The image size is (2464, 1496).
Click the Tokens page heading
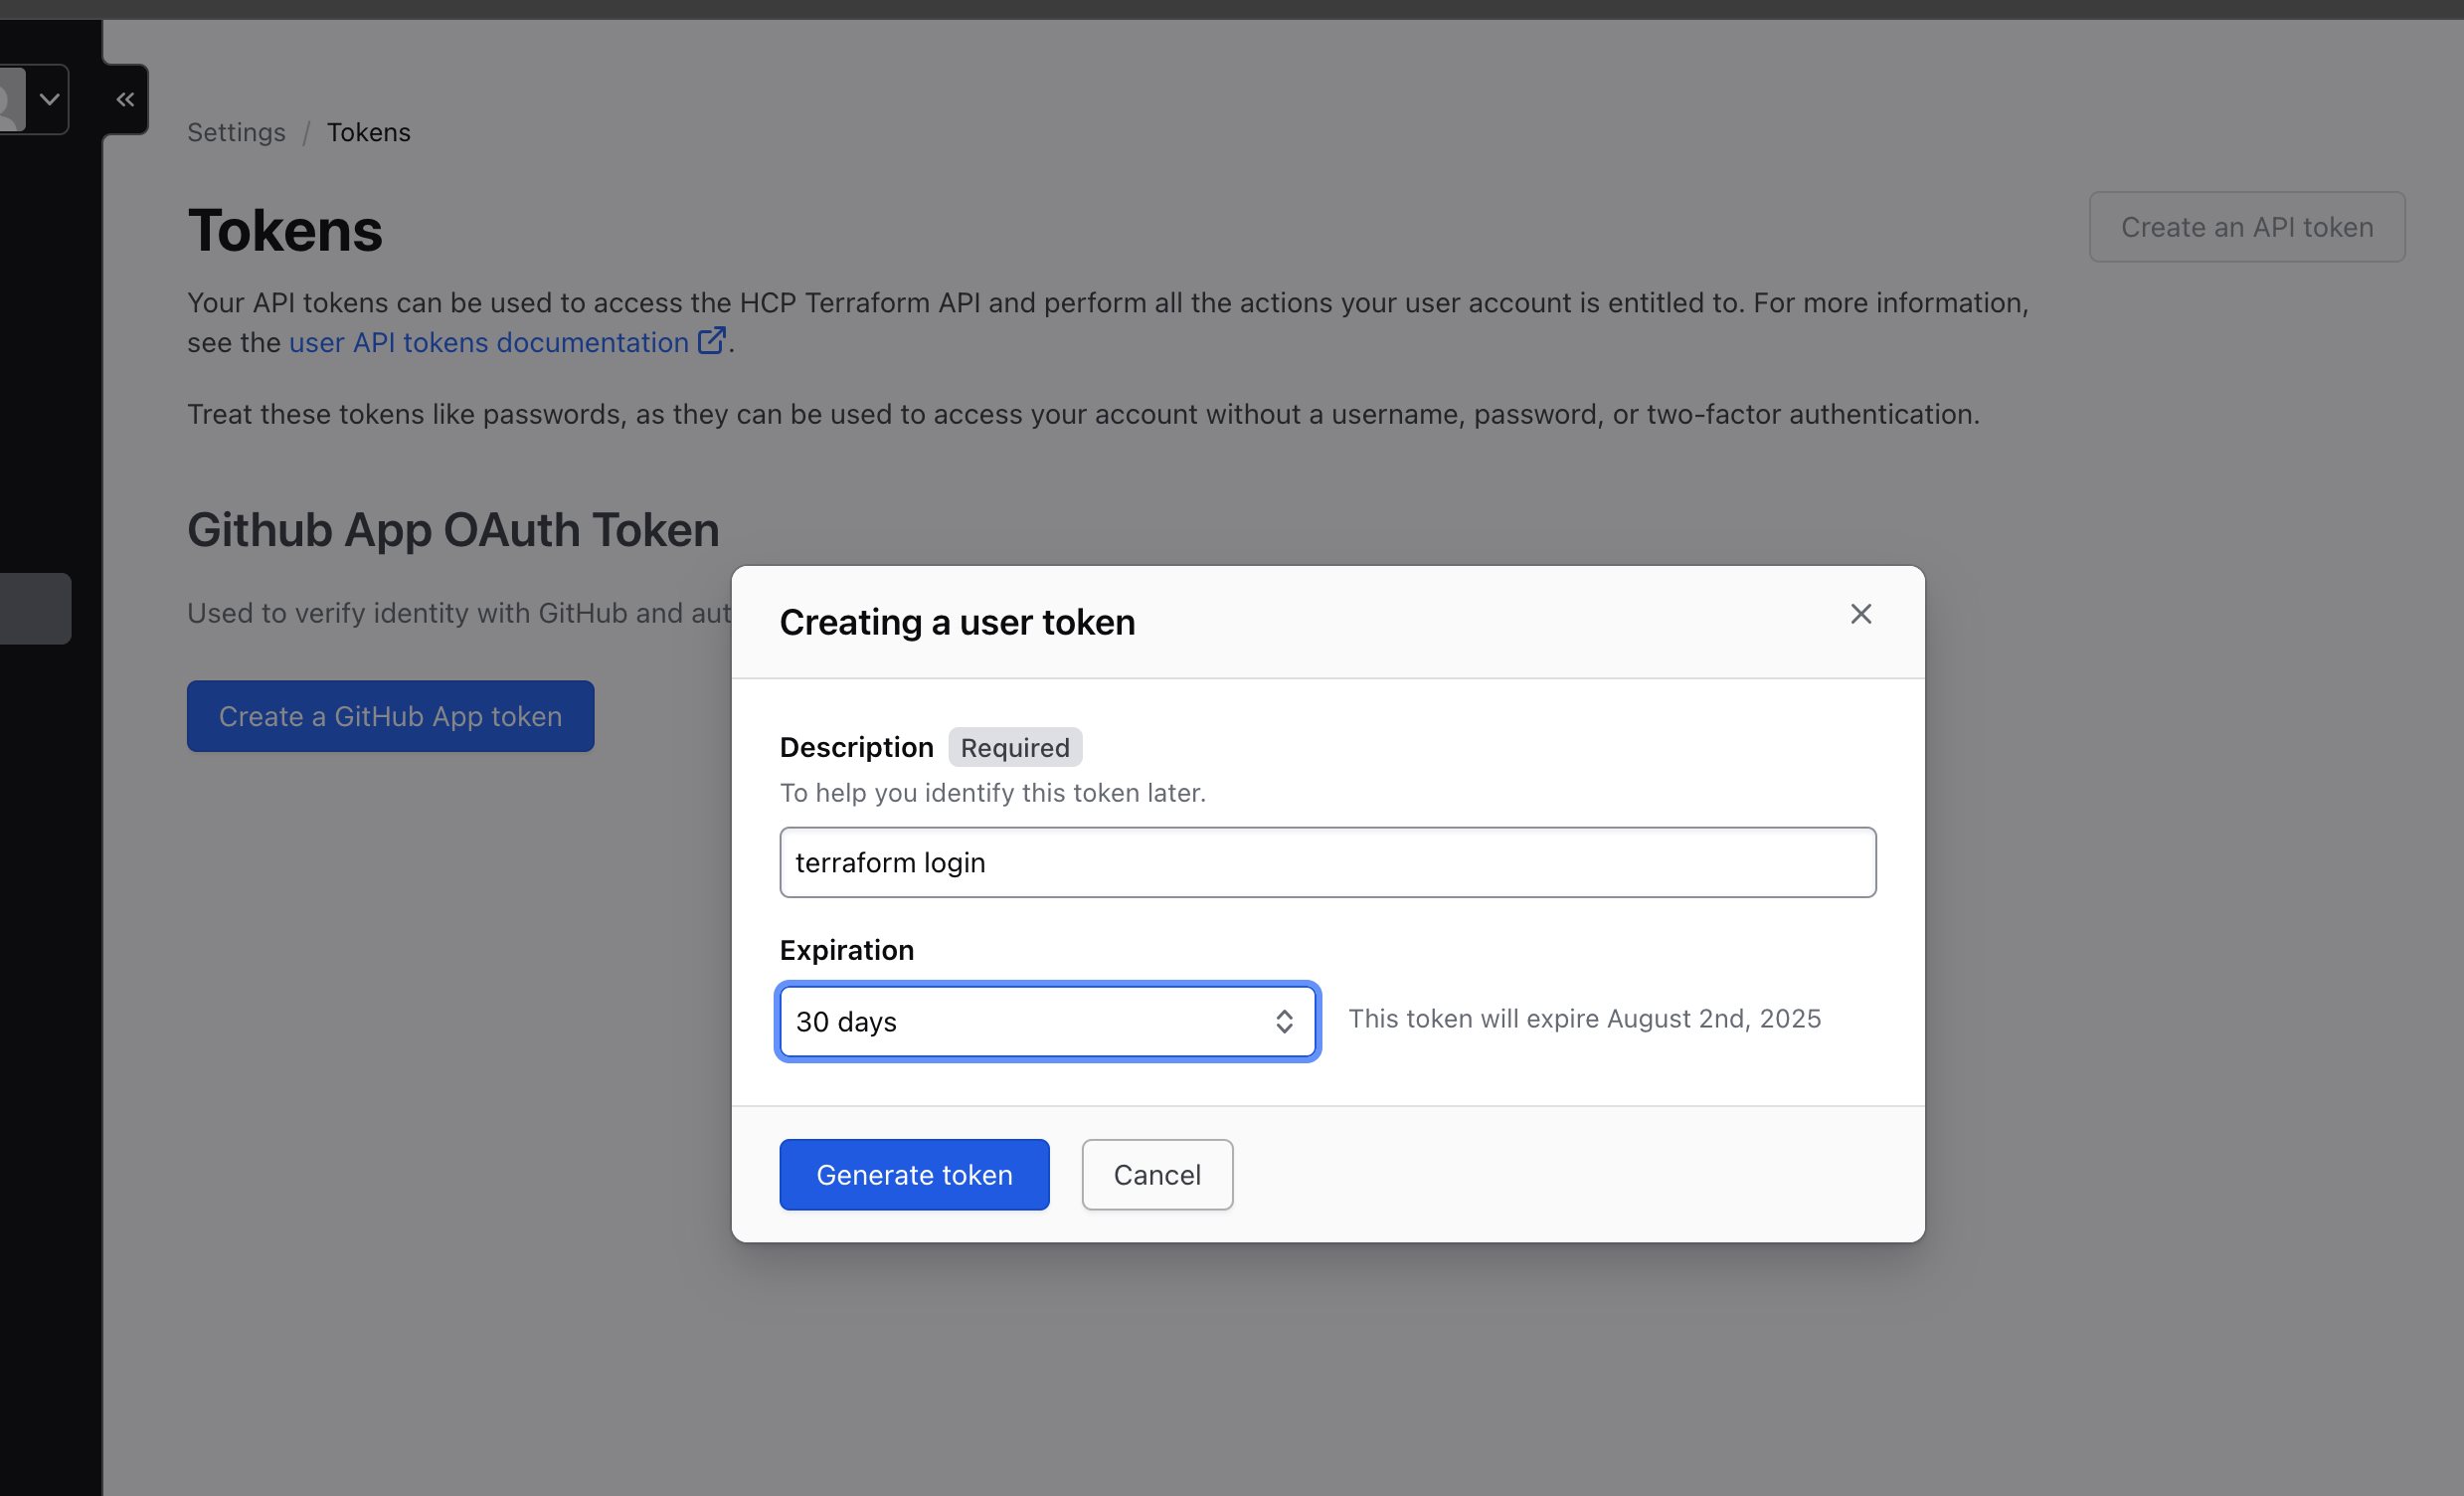click(285, 230)
